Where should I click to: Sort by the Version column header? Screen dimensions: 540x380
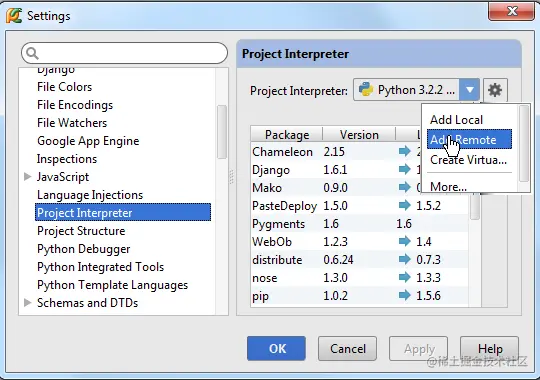tap(359, 135)
